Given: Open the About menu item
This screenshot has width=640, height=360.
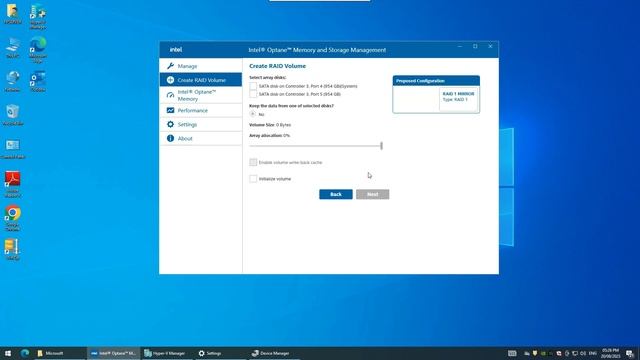Looking at the screenshot, I should click(x=201, y=138).
